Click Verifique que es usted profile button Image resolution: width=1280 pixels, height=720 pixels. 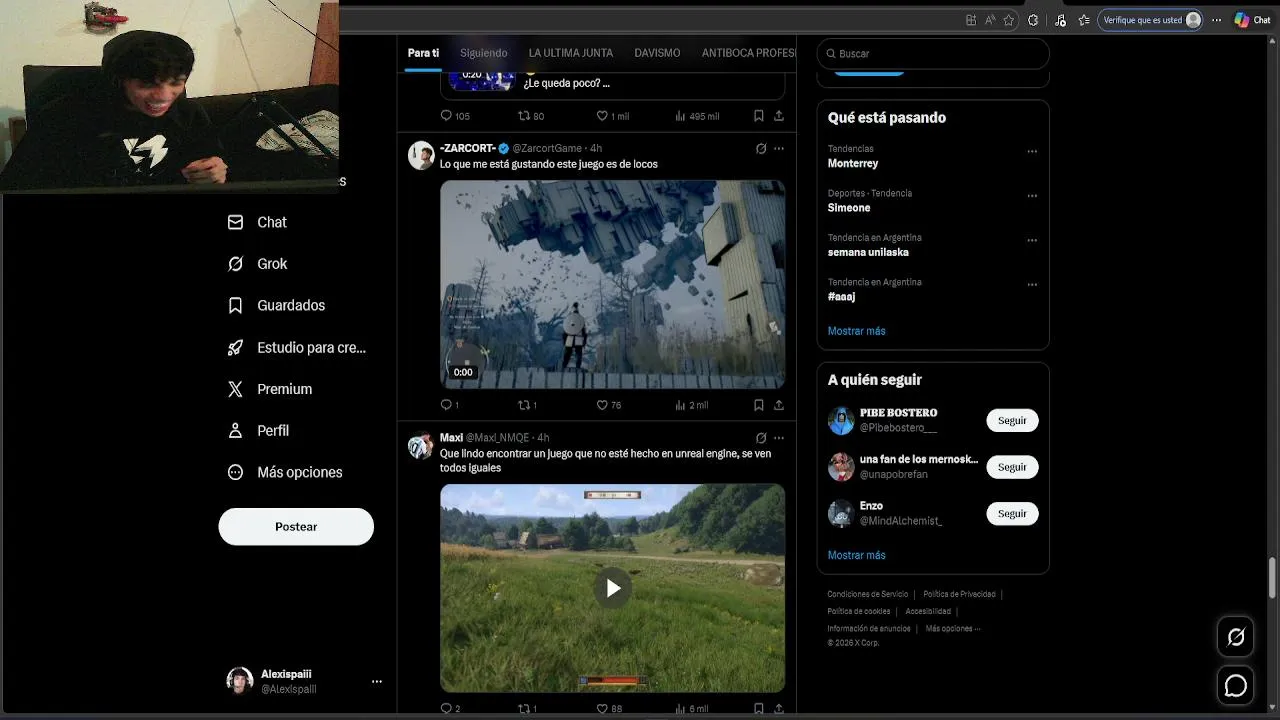point(1150,20)
